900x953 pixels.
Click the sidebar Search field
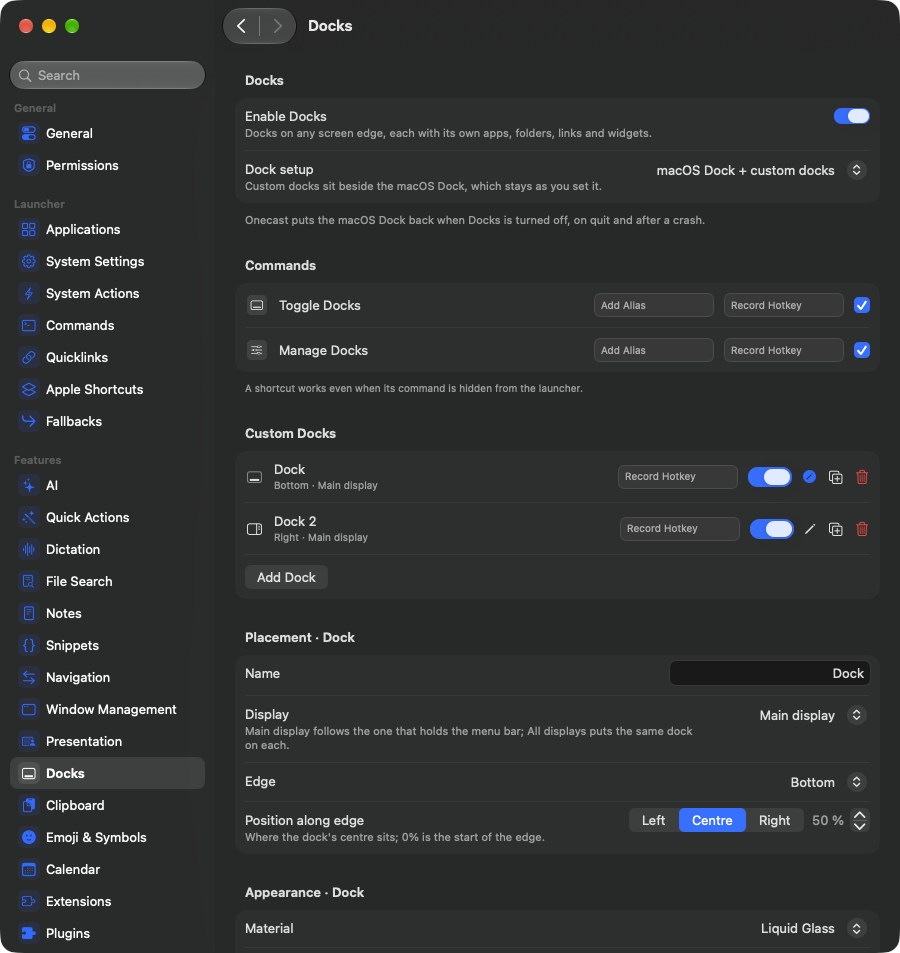[x=108, y=75]
